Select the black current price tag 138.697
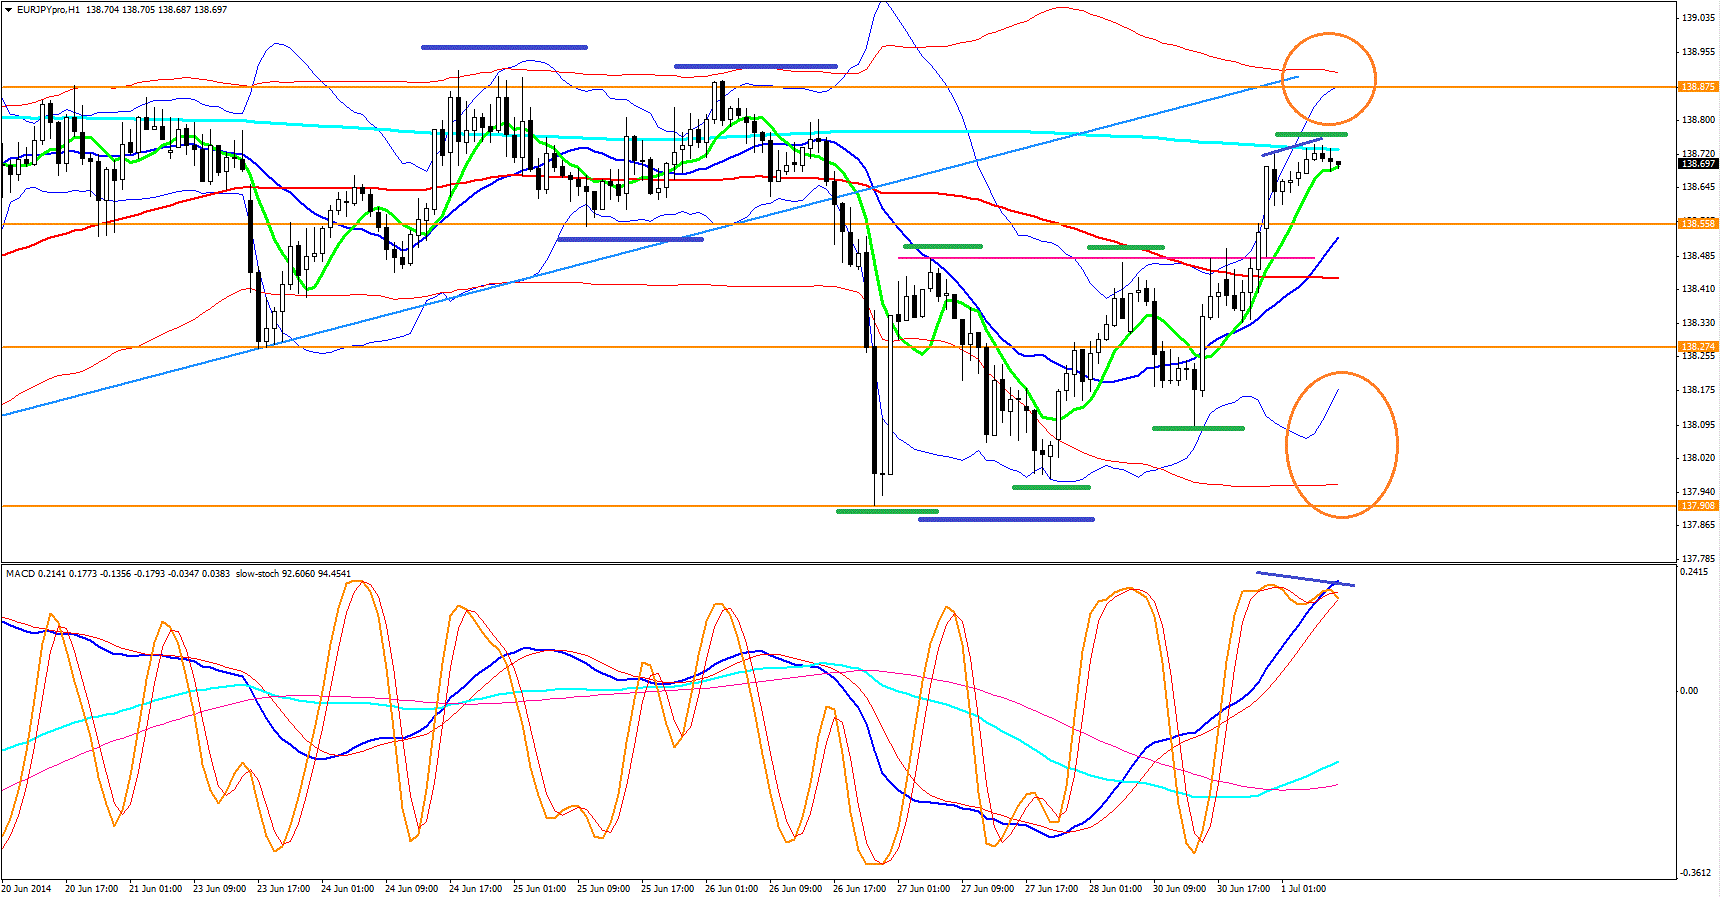 click(x=1697, y=164)
